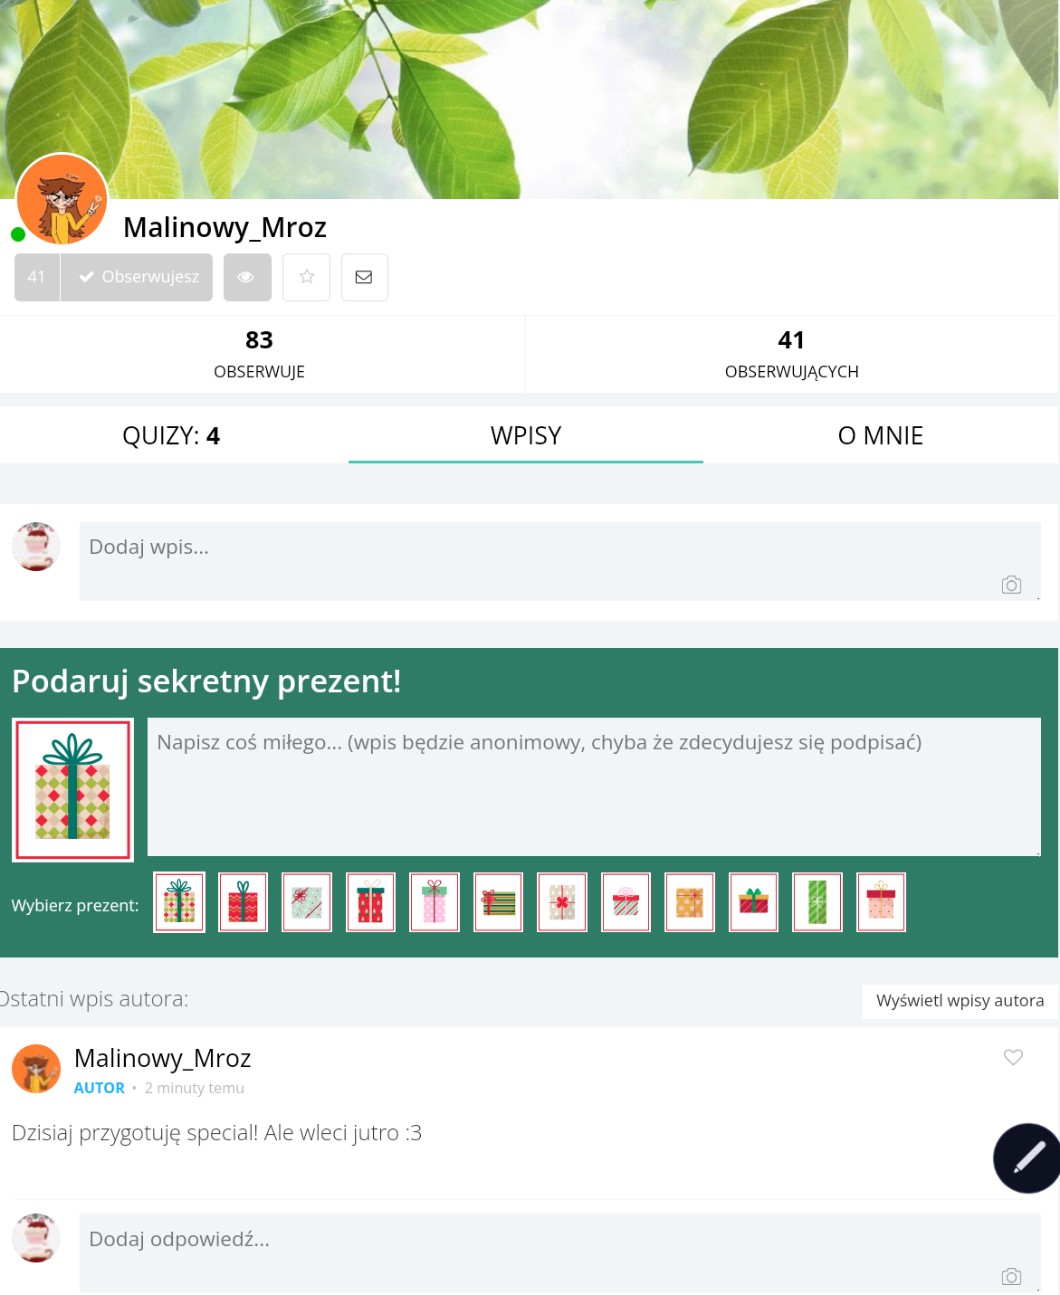This screenshot has height=1295, width=1060.
Task: Focus the secret gift message textarea
Action: (x=594, y=786)
